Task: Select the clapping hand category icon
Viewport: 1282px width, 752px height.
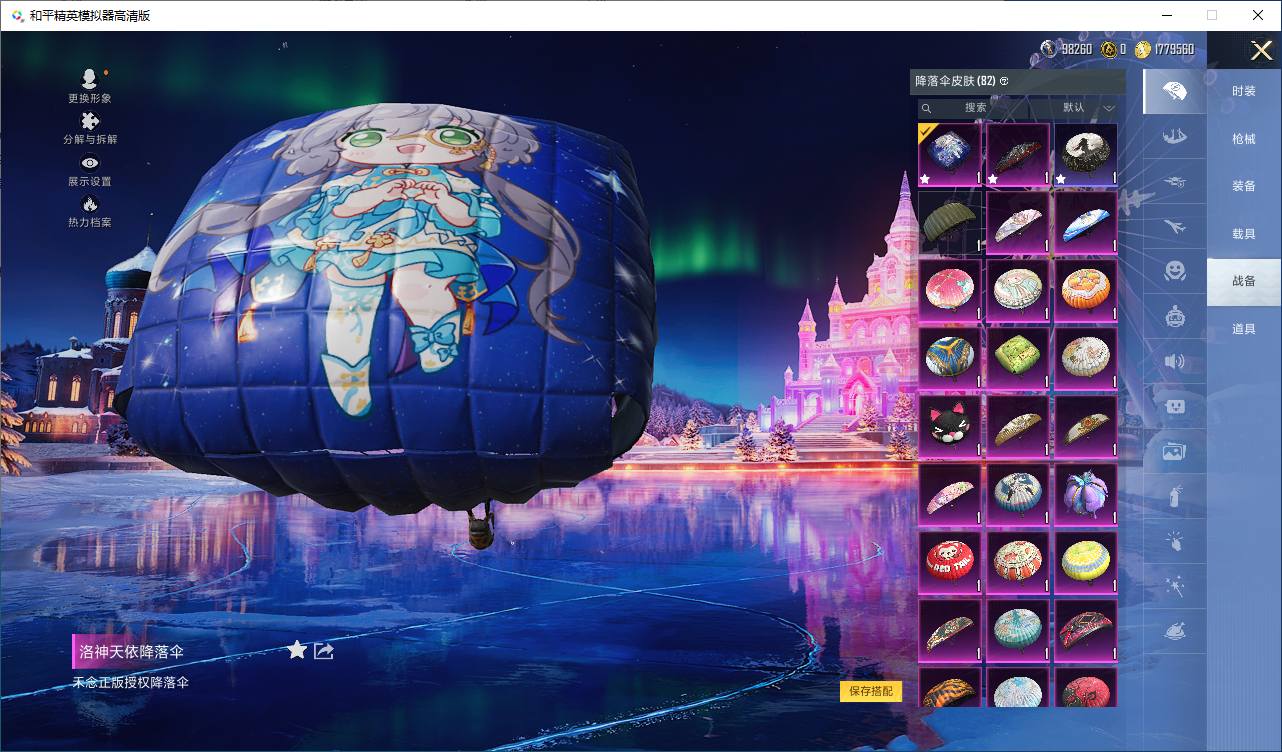Action: click(x=1175, y=541)
